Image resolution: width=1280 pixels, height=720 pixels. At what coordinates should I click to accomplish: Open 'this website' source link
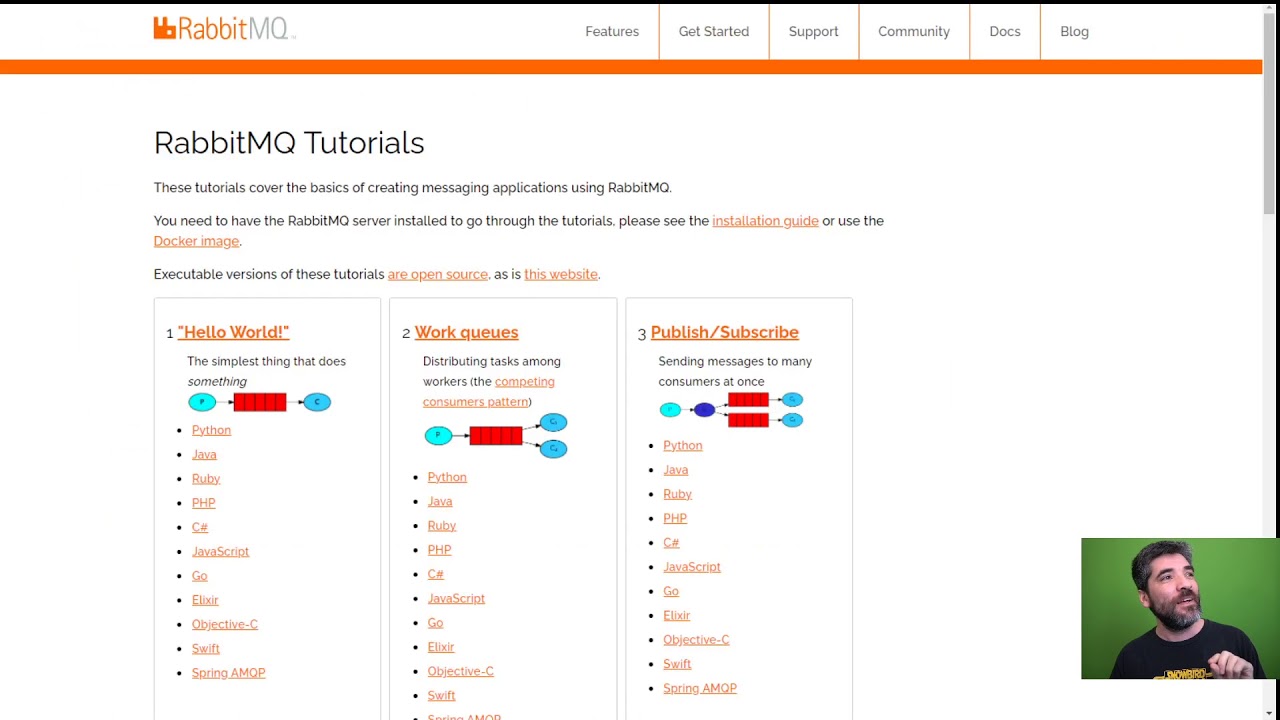(561, 274)
